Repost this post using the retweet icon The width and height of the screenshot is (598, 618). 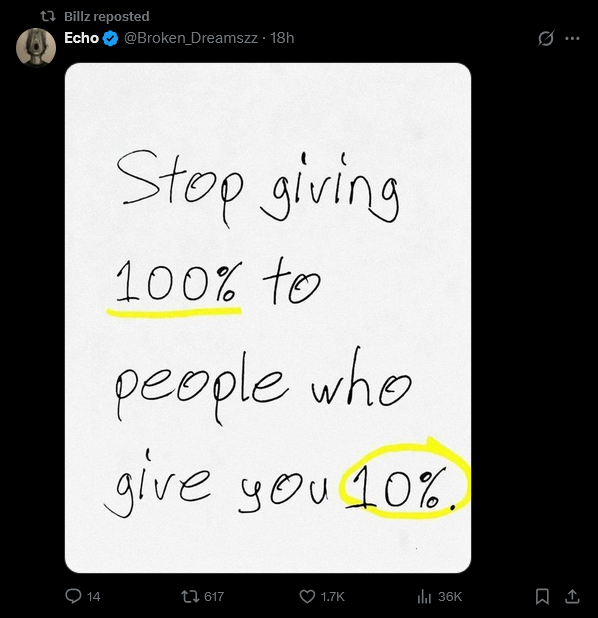tap(190, 596)
